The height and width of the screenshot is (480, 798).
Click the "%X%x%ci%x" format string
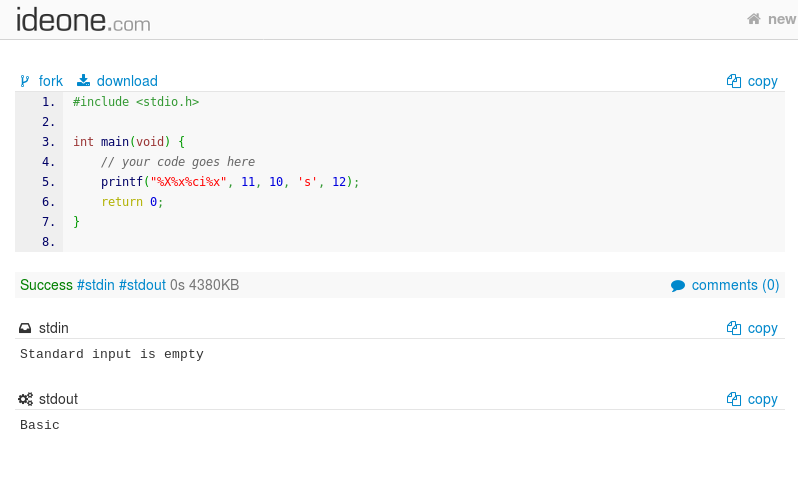[x=188, y=182]
